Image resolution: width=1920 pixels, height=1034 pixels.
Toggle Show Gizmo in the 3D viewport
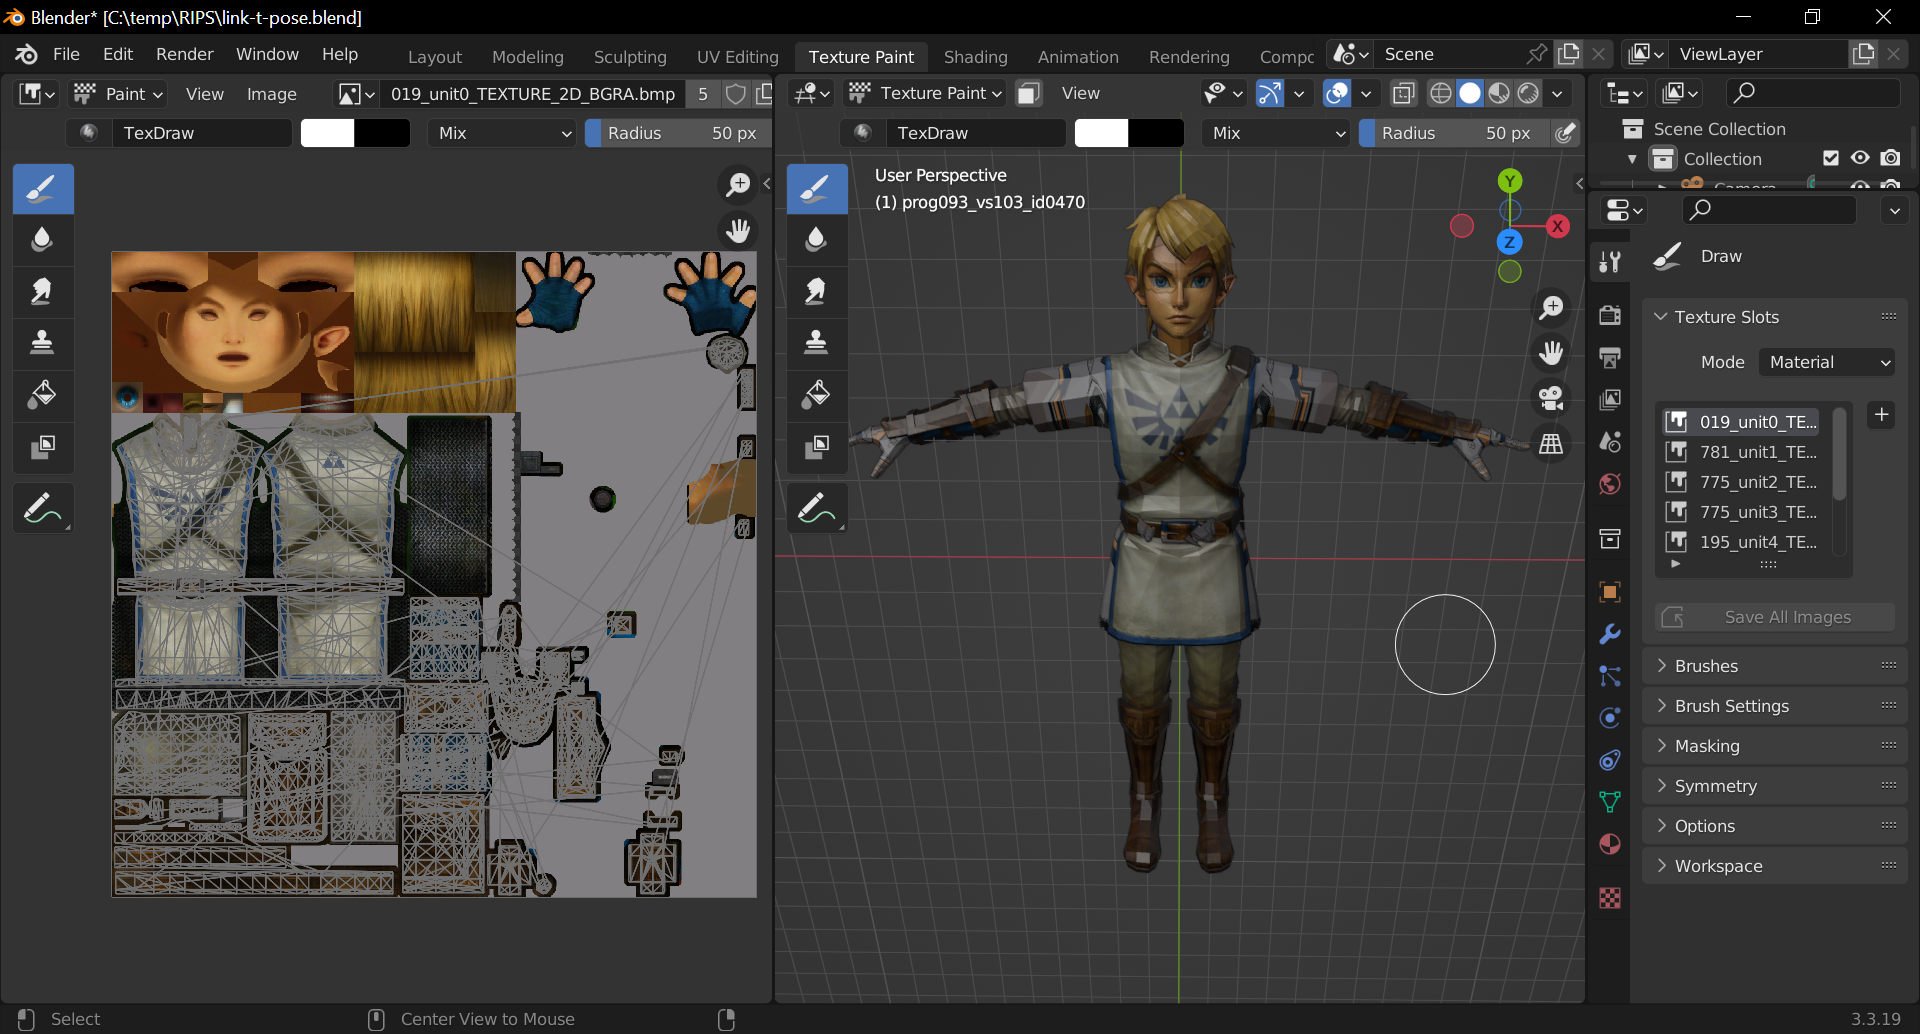[1270, 93]
